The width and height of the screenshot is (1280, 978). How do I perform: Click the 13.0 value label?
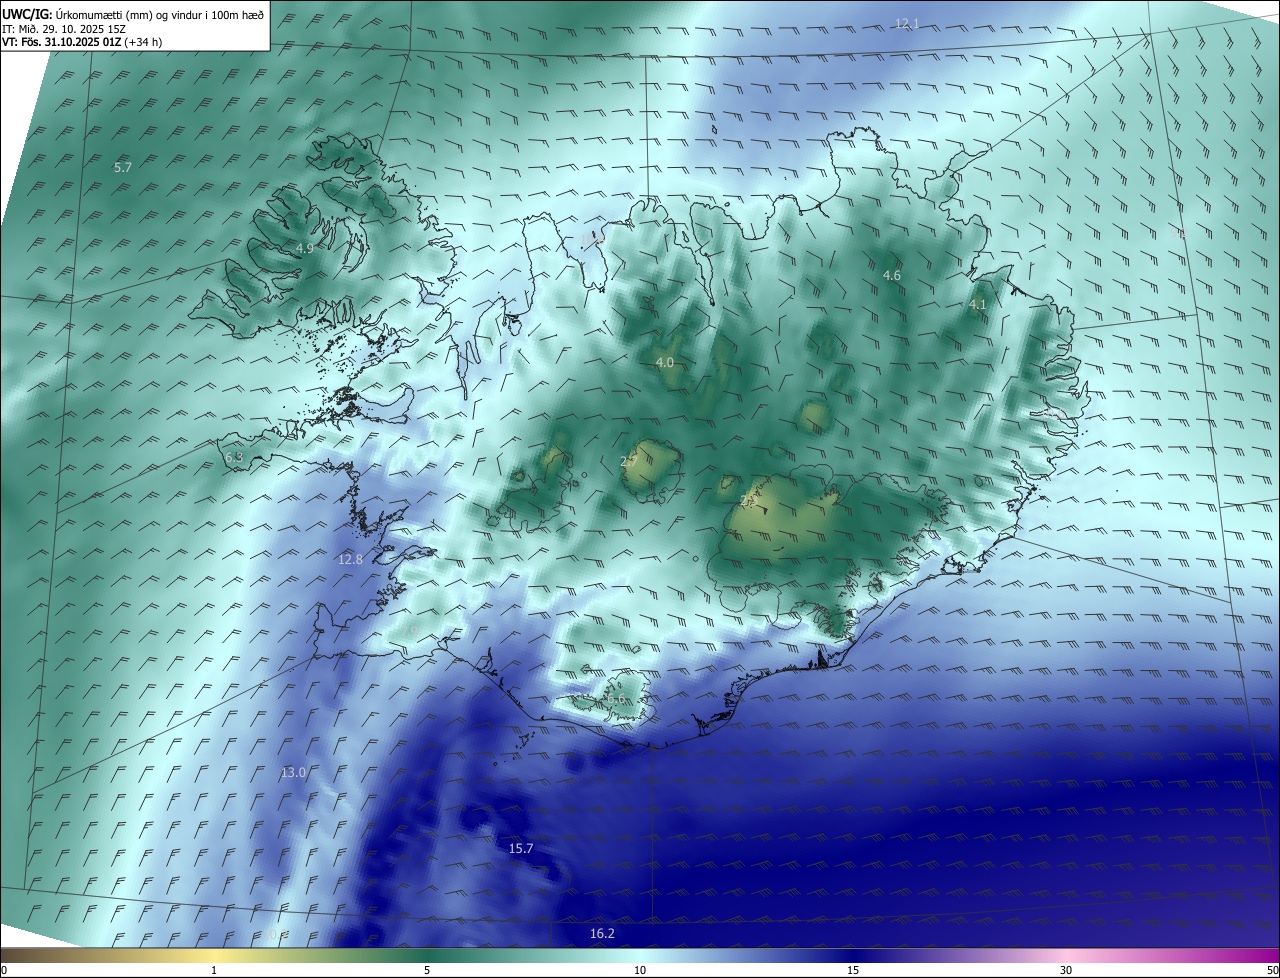point(293,772)
